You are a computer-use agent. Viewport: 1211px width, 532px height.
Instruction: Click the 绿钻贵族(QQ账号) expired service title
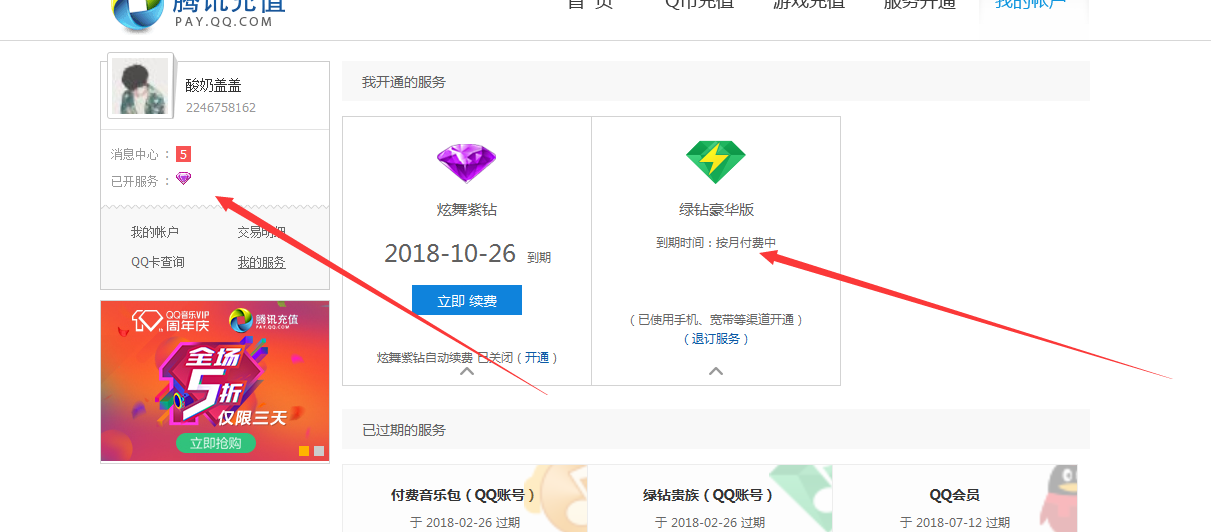point(709,495)
